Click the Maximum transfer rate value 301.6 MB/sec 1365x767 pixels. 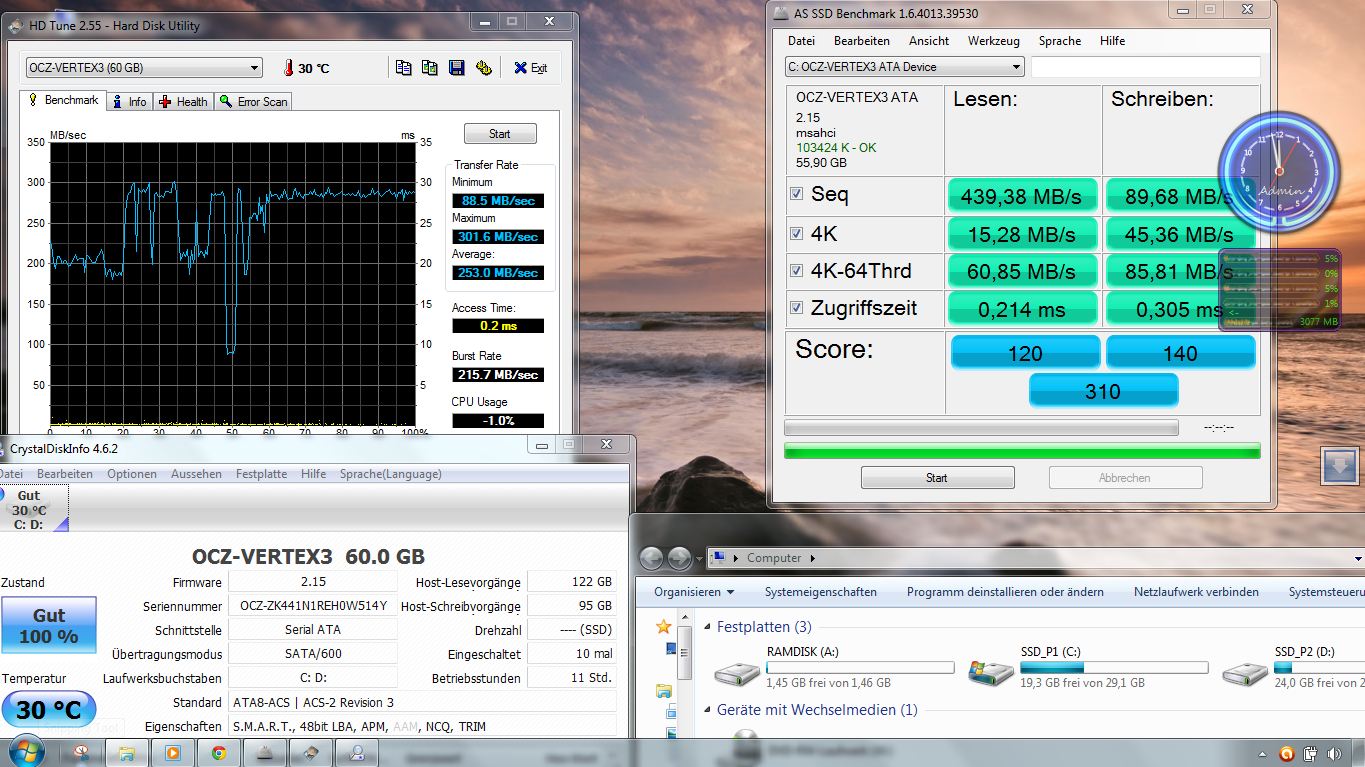pos(498,237)
